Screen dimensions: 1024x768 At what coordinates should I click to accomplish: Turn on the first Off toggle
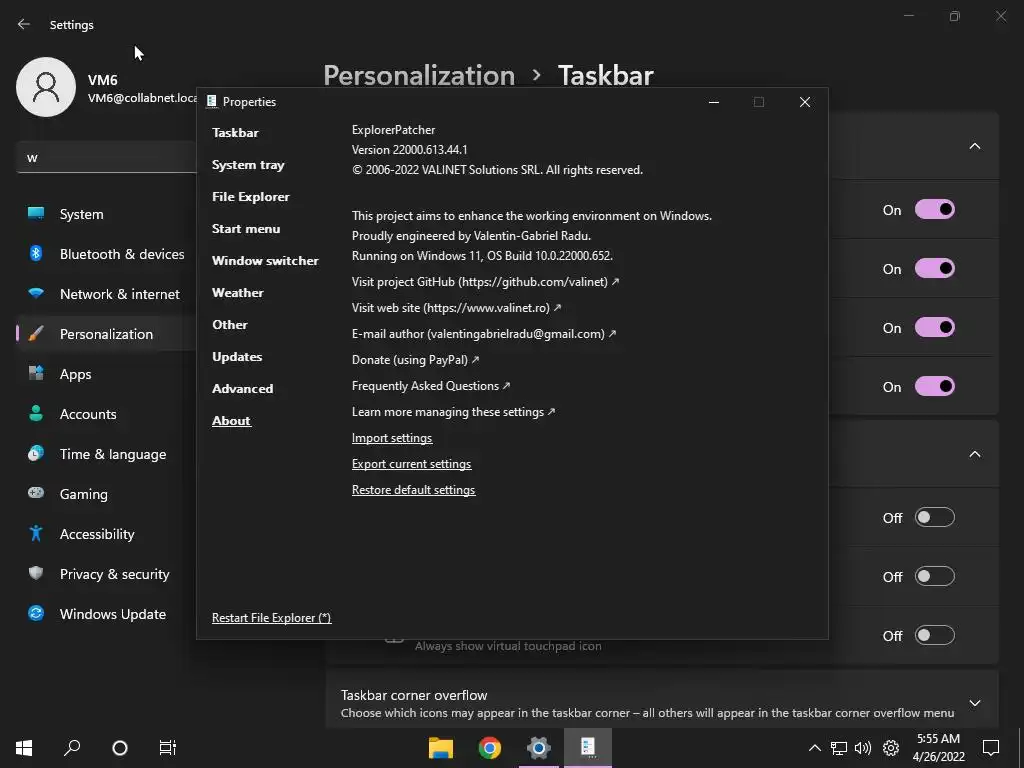point(935,517)
